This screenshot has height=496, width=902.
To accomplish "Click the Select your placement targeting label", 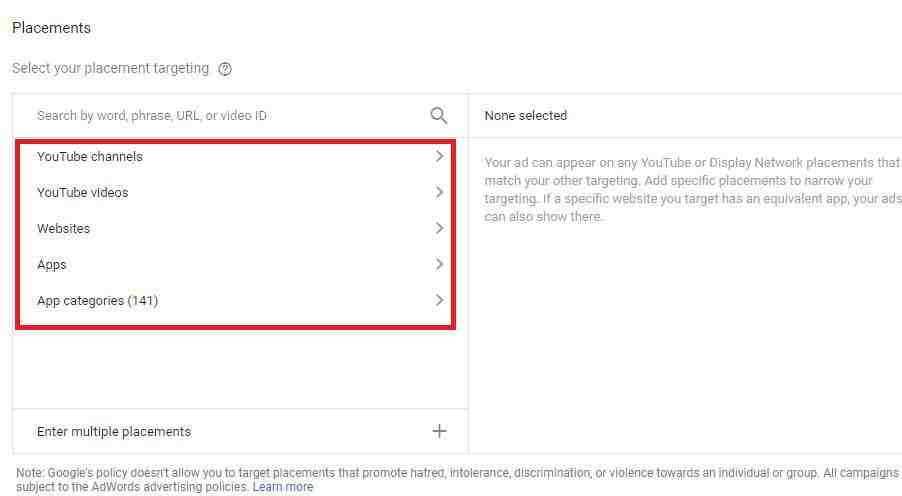I will coord(110,69).
